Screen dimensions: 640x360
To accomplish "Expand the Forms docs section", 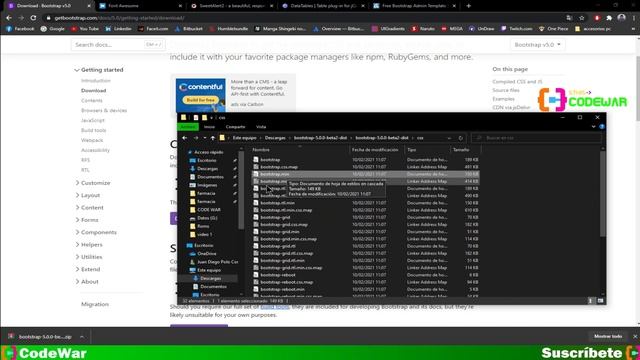I will (87, 220).
